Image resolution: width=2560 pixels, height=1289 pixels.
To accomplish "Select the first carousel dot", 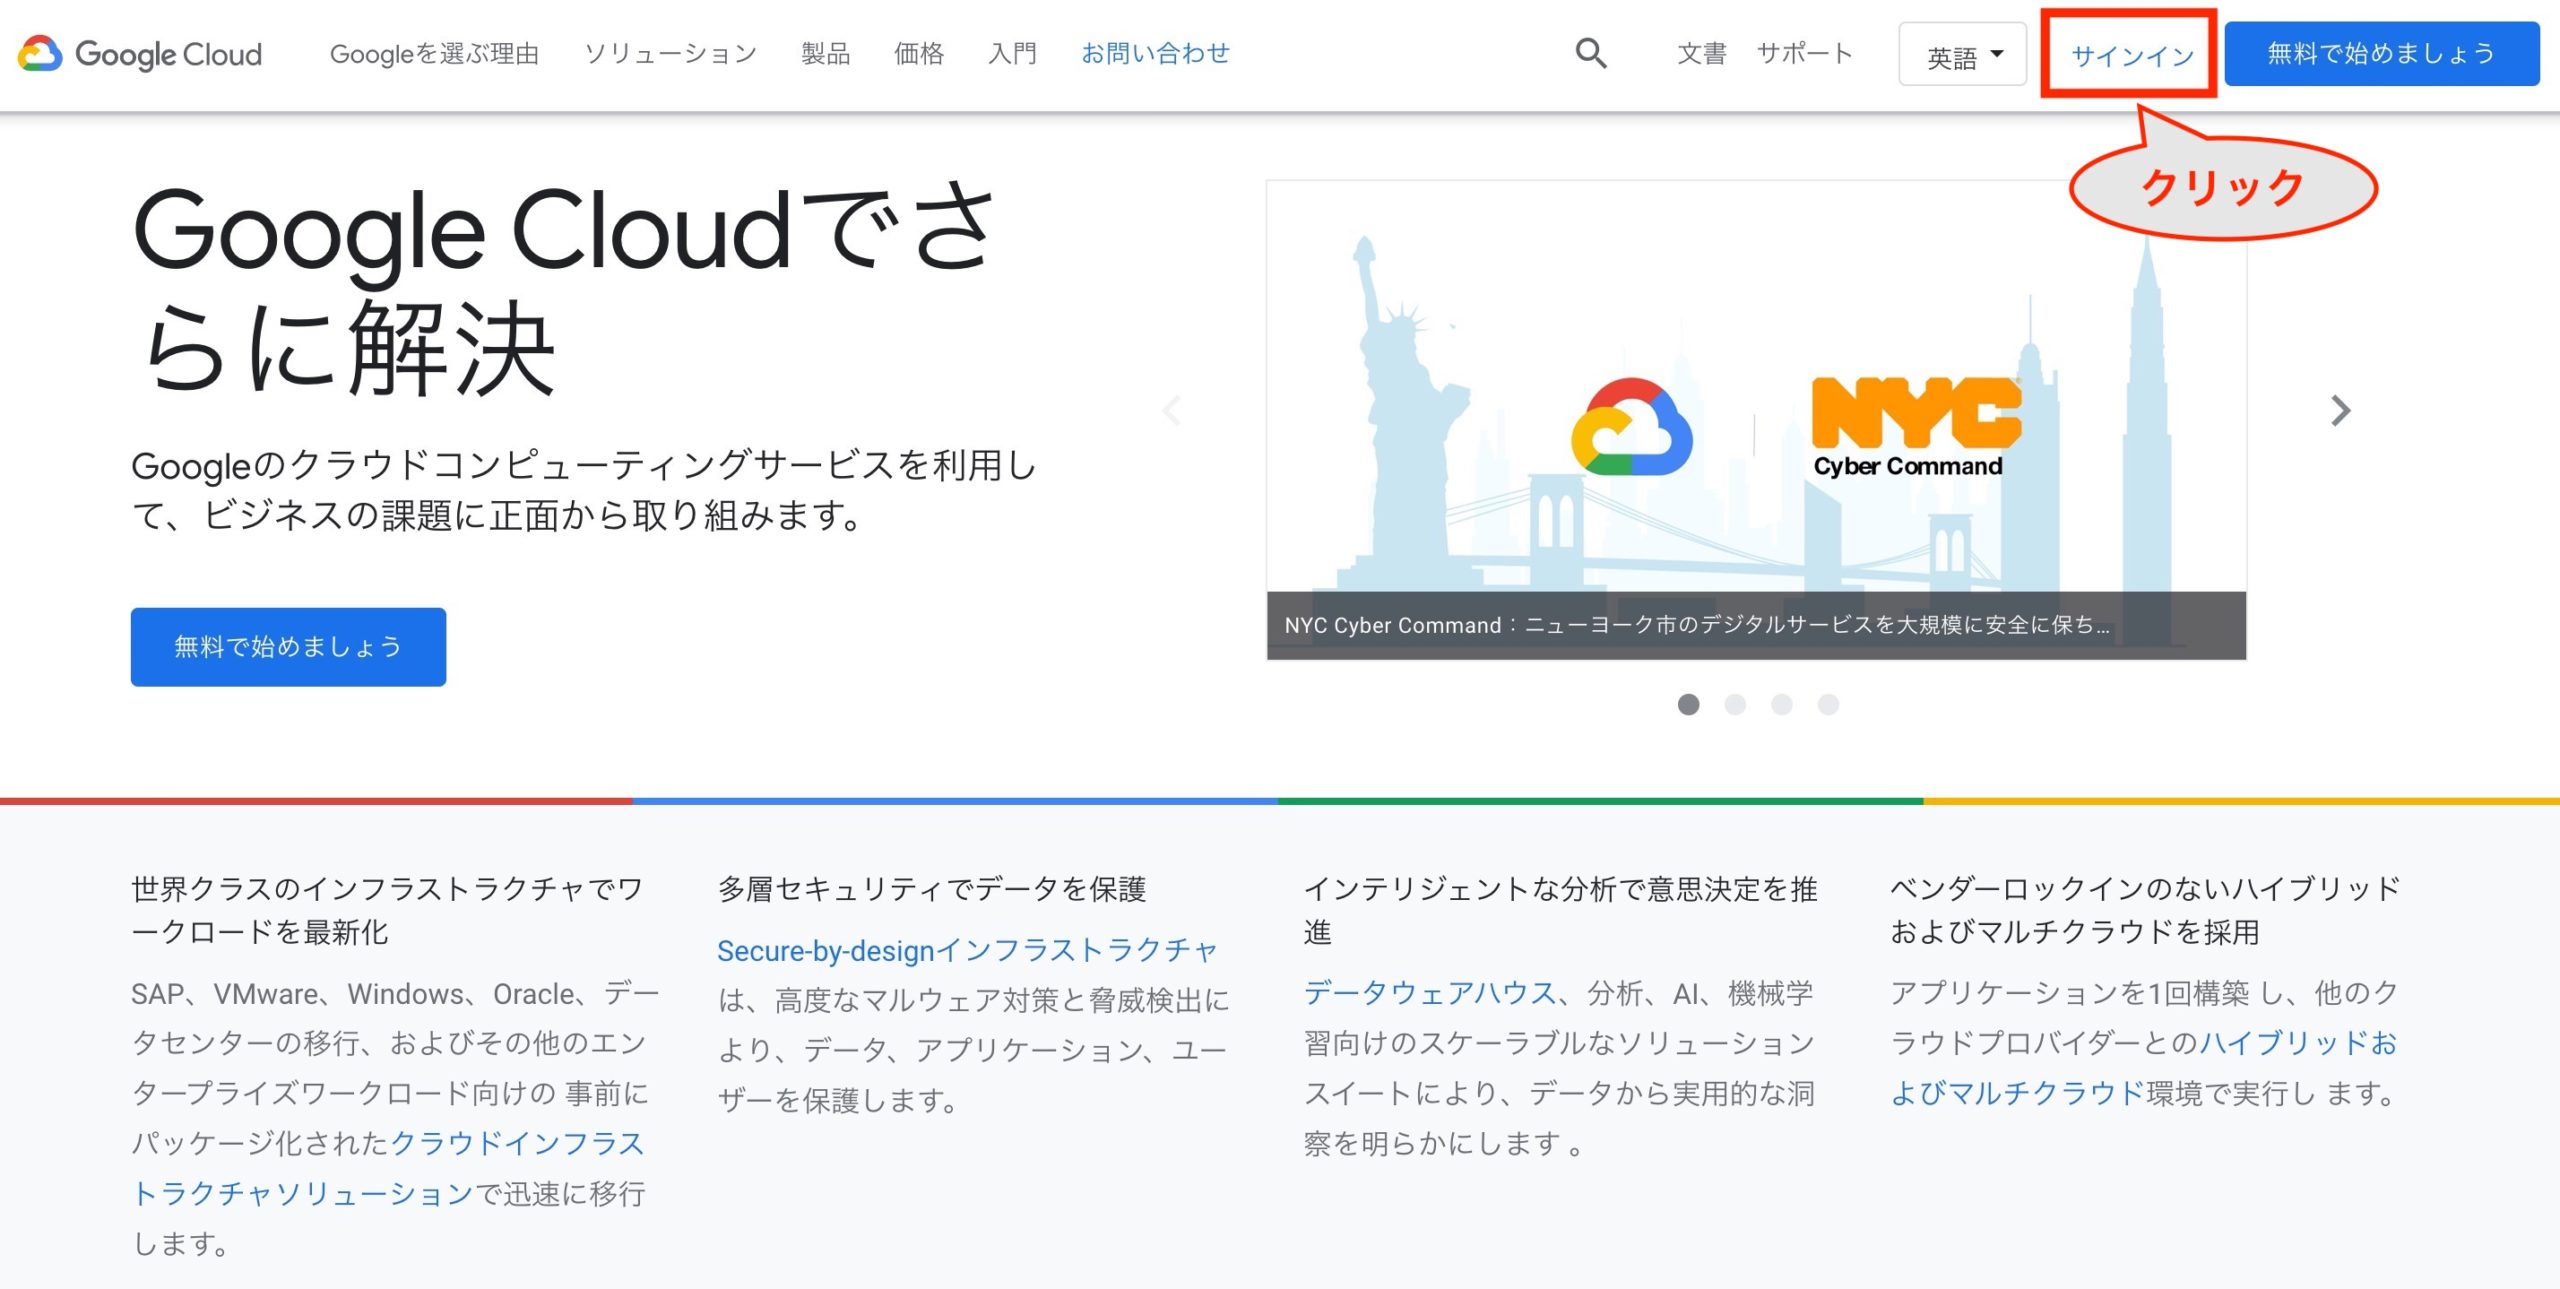I will [x=1689, y=705].
